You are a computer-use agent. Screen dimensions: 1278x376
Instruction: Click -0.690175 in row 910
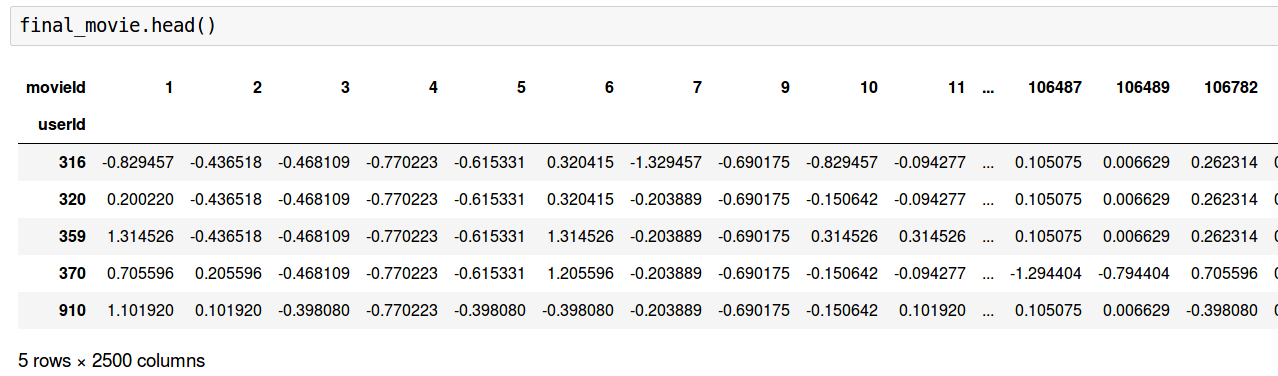tap(754, 310)
